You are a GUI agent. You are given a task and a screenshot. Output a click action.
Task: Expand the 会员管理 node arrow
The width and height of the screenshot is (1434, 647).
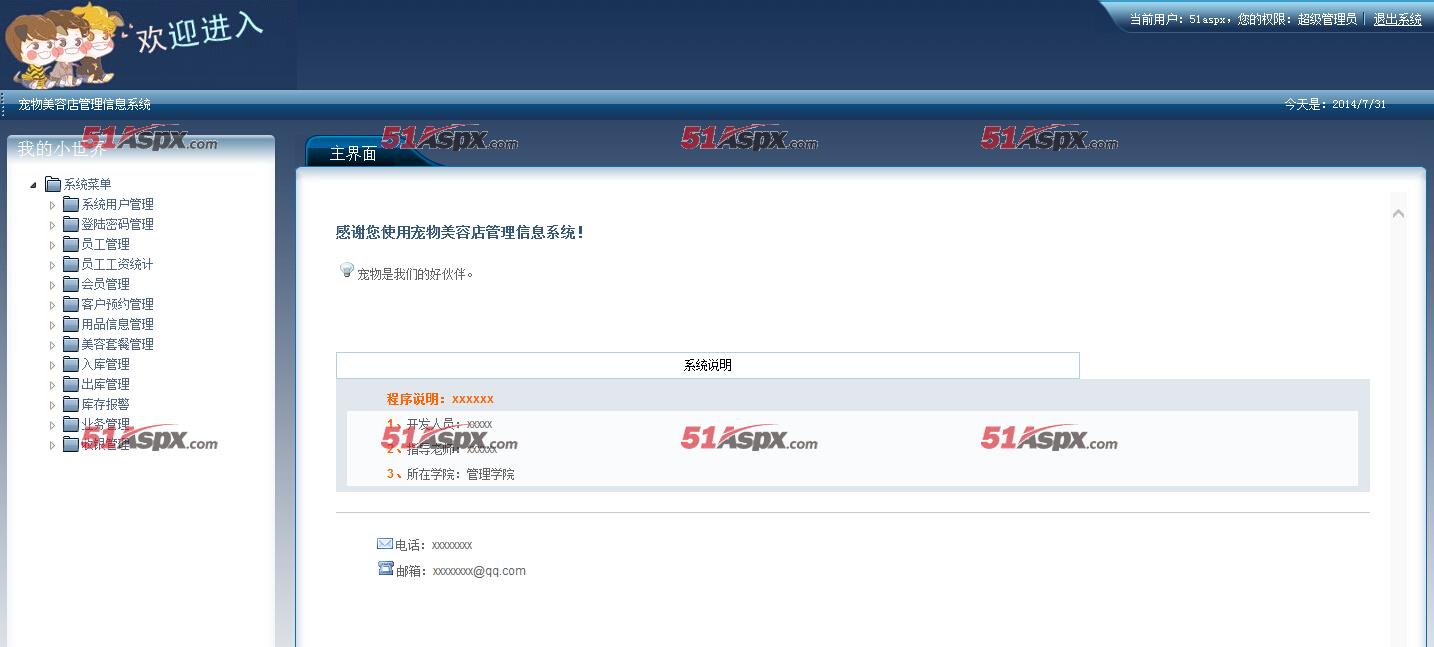click(x=53, y=285)
